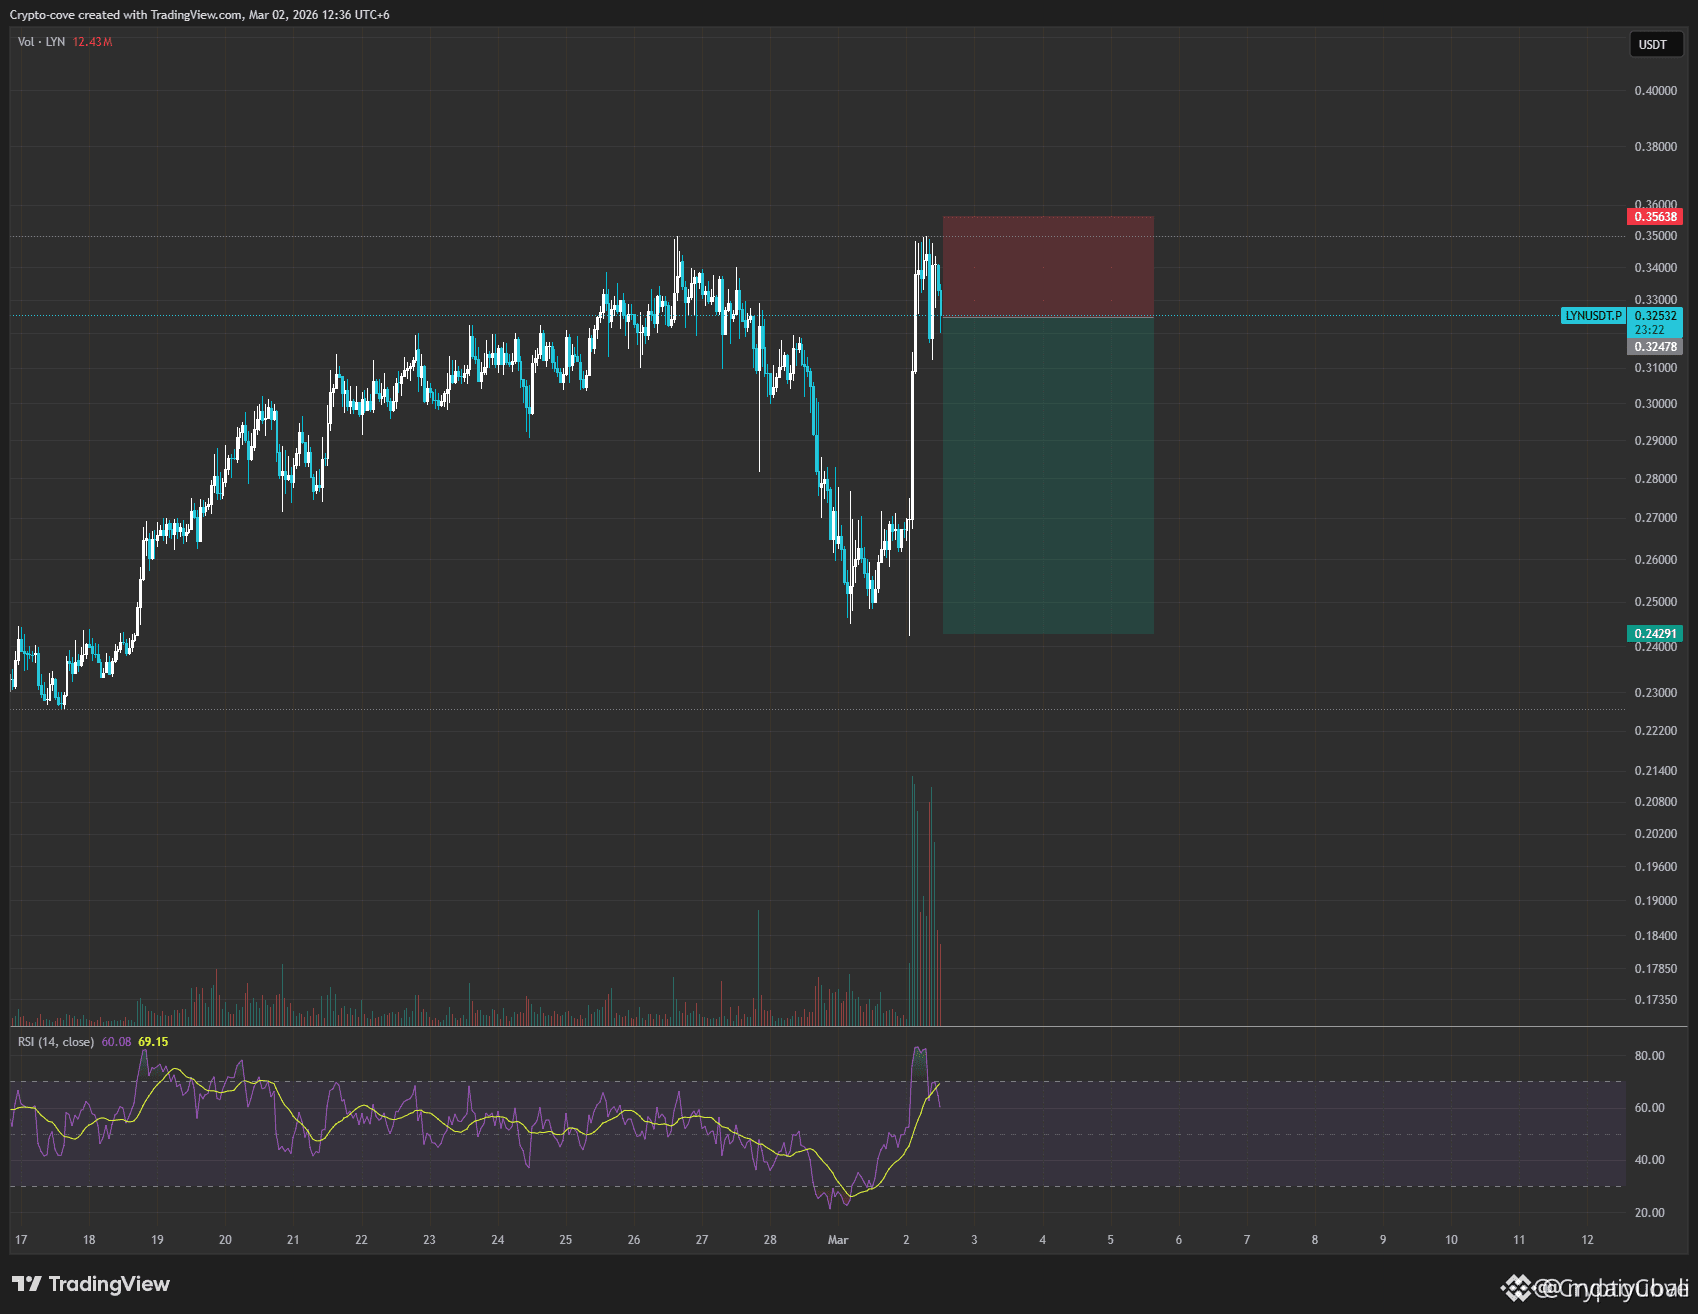
Task: Click the Vol · LYN indicator legend
Action: tap(41, 42)
